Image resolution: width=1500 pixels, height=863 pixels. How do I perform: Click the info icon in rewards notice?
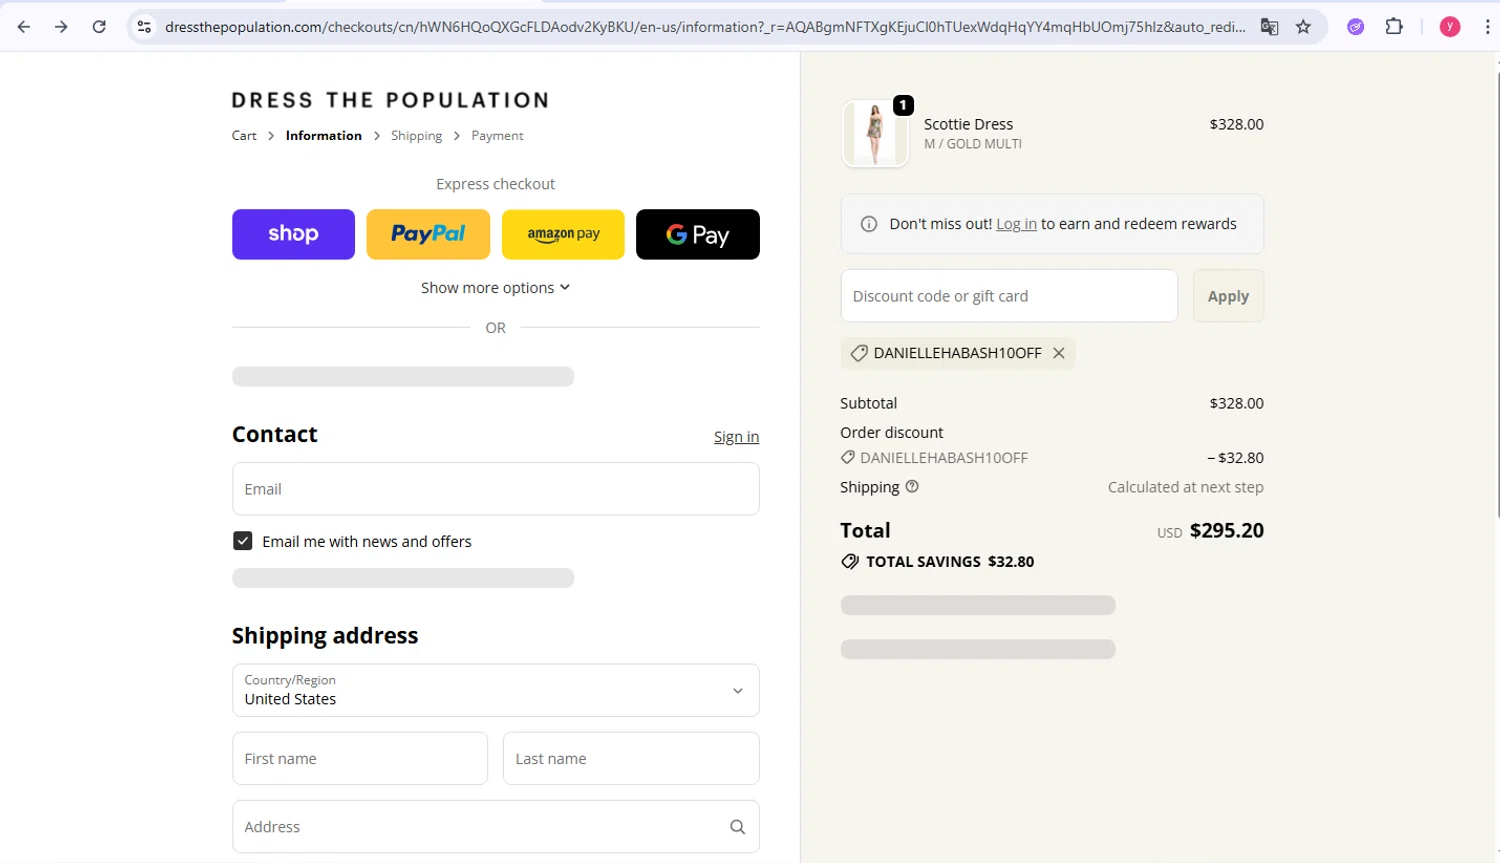(869, 224)
